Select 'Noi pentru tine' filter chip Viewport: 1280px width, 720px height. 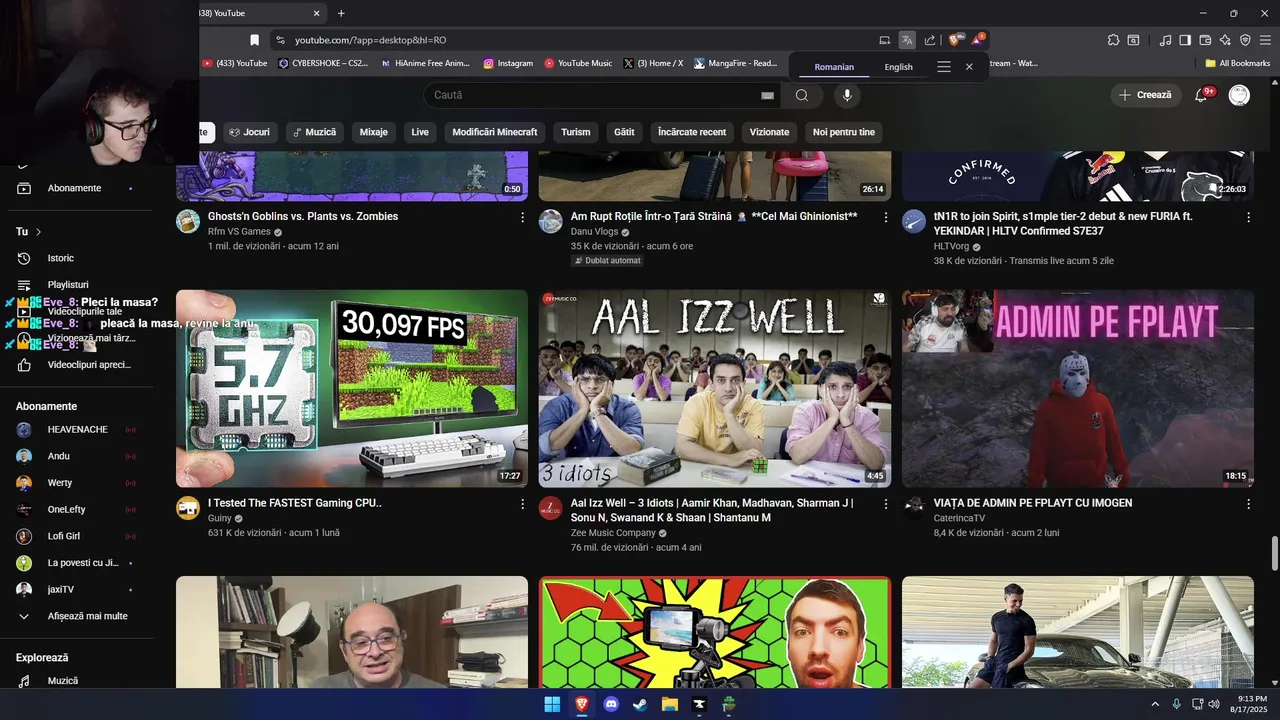(843, 132)
